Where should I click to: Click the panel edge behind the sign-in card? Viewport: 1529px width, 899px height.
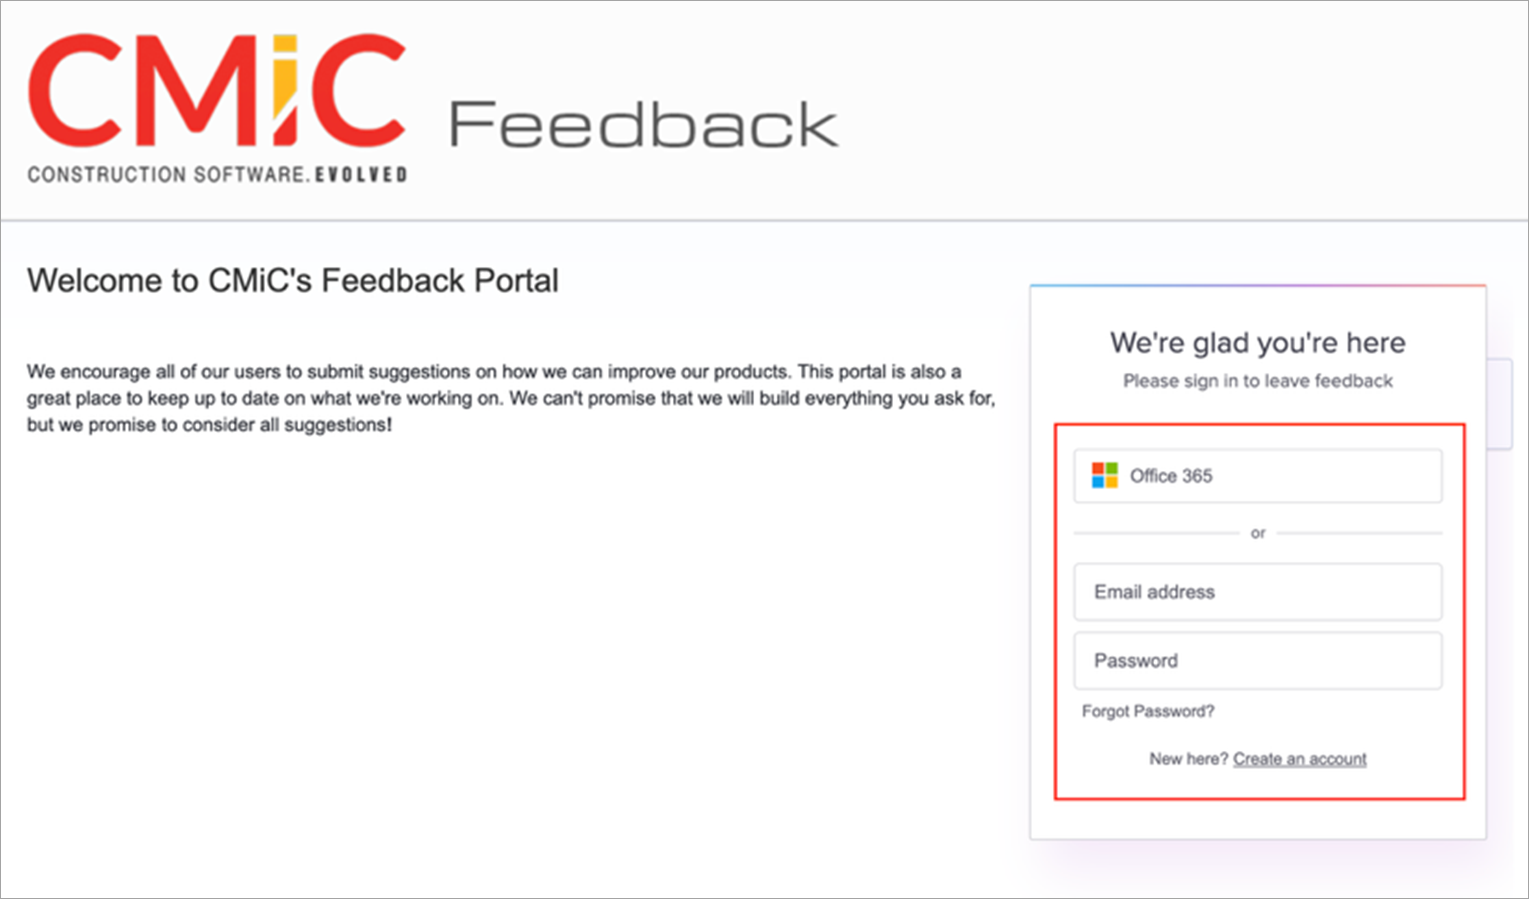1500,404
